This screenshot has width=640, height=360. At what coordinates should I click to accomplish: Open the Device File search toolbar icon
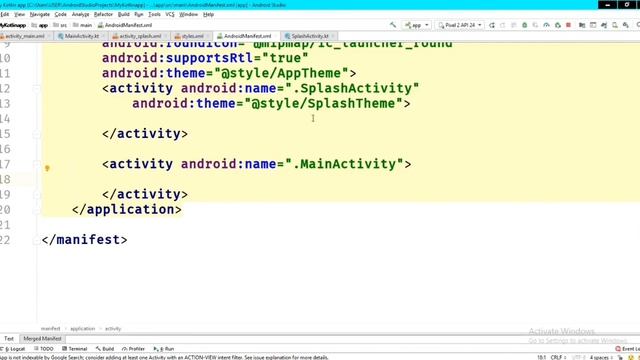tap(615, 25)
